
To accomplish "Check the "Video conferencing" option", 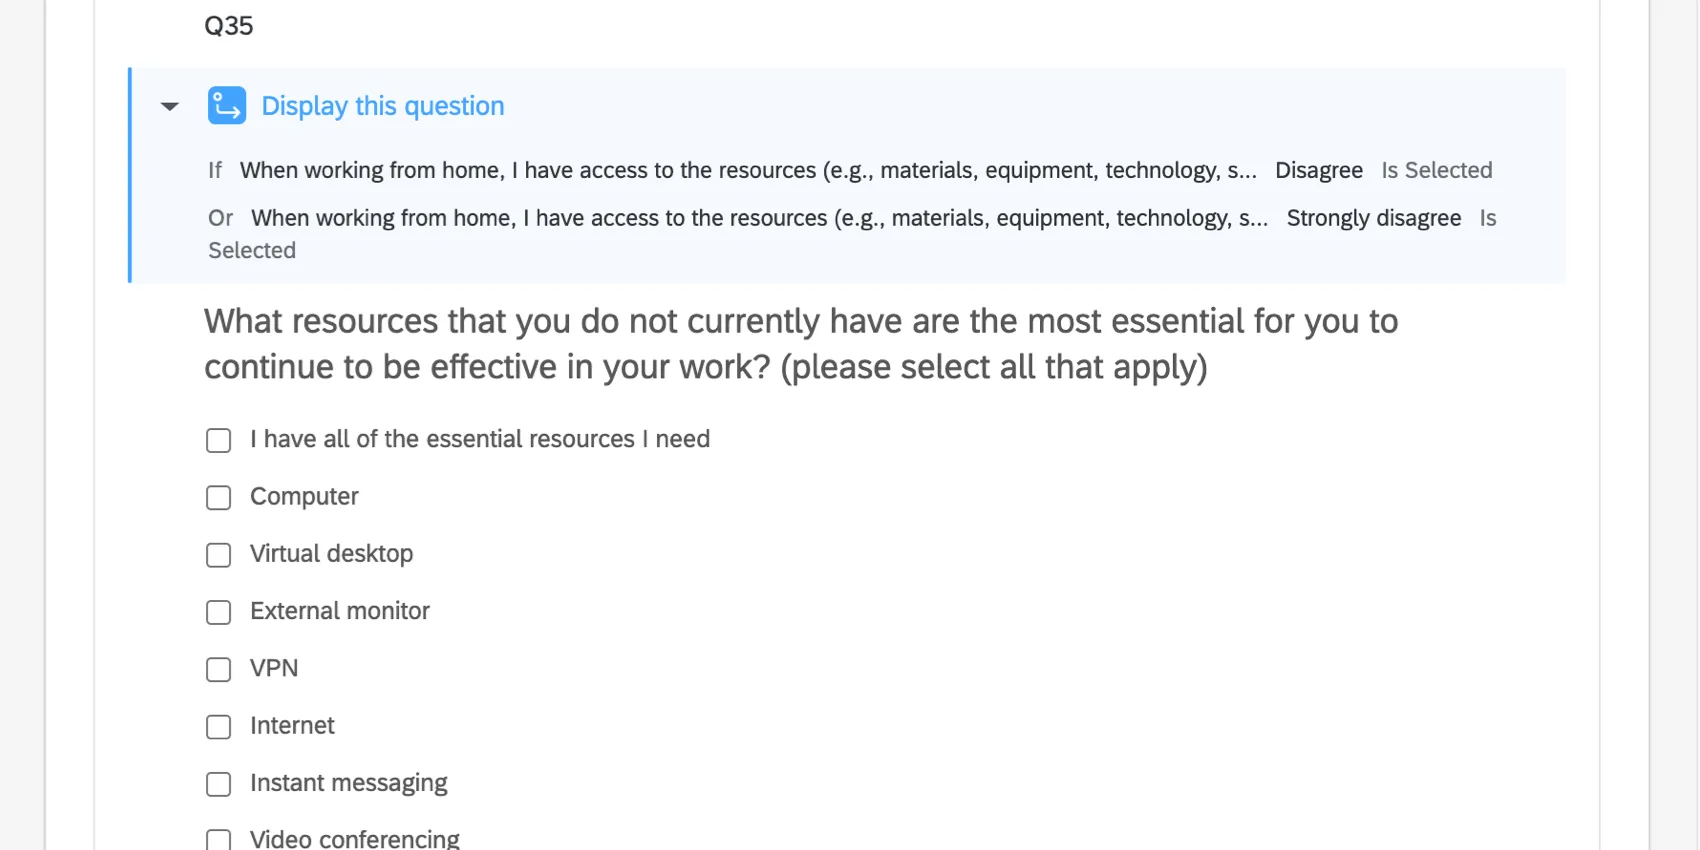I will [218, 840].
